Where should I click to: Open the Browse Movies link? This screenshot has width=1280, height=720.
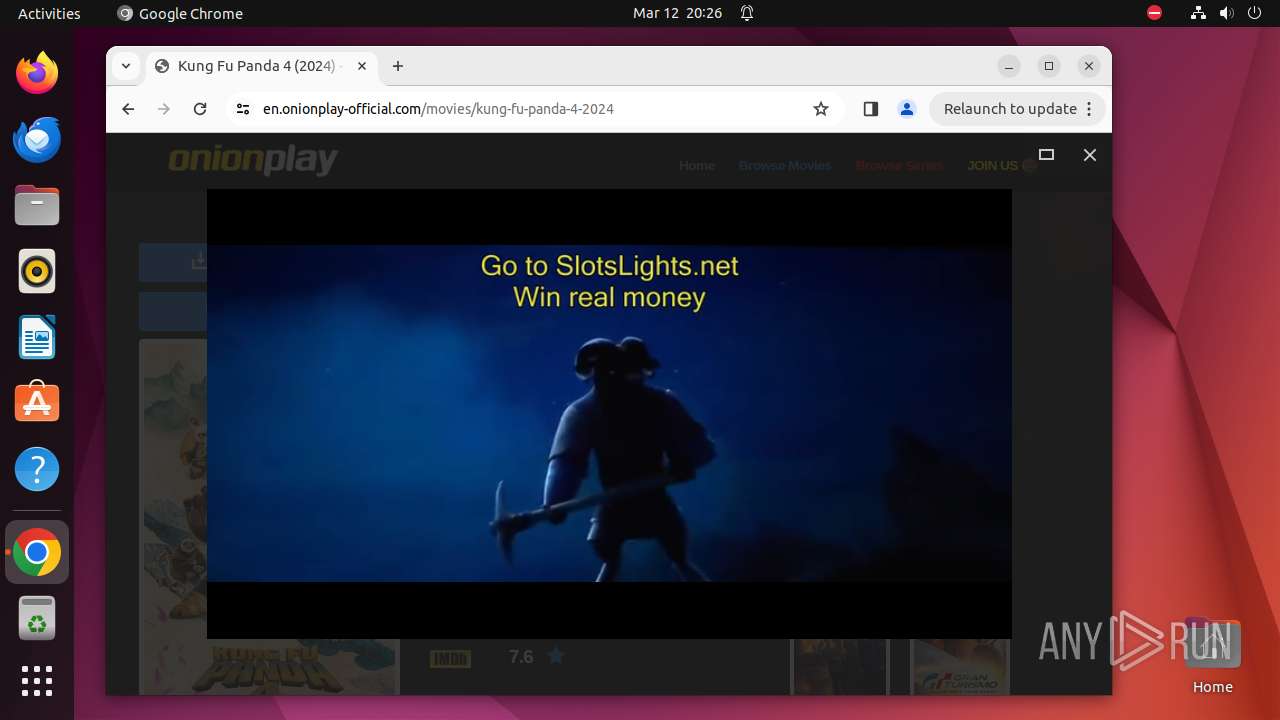(785, 166)
